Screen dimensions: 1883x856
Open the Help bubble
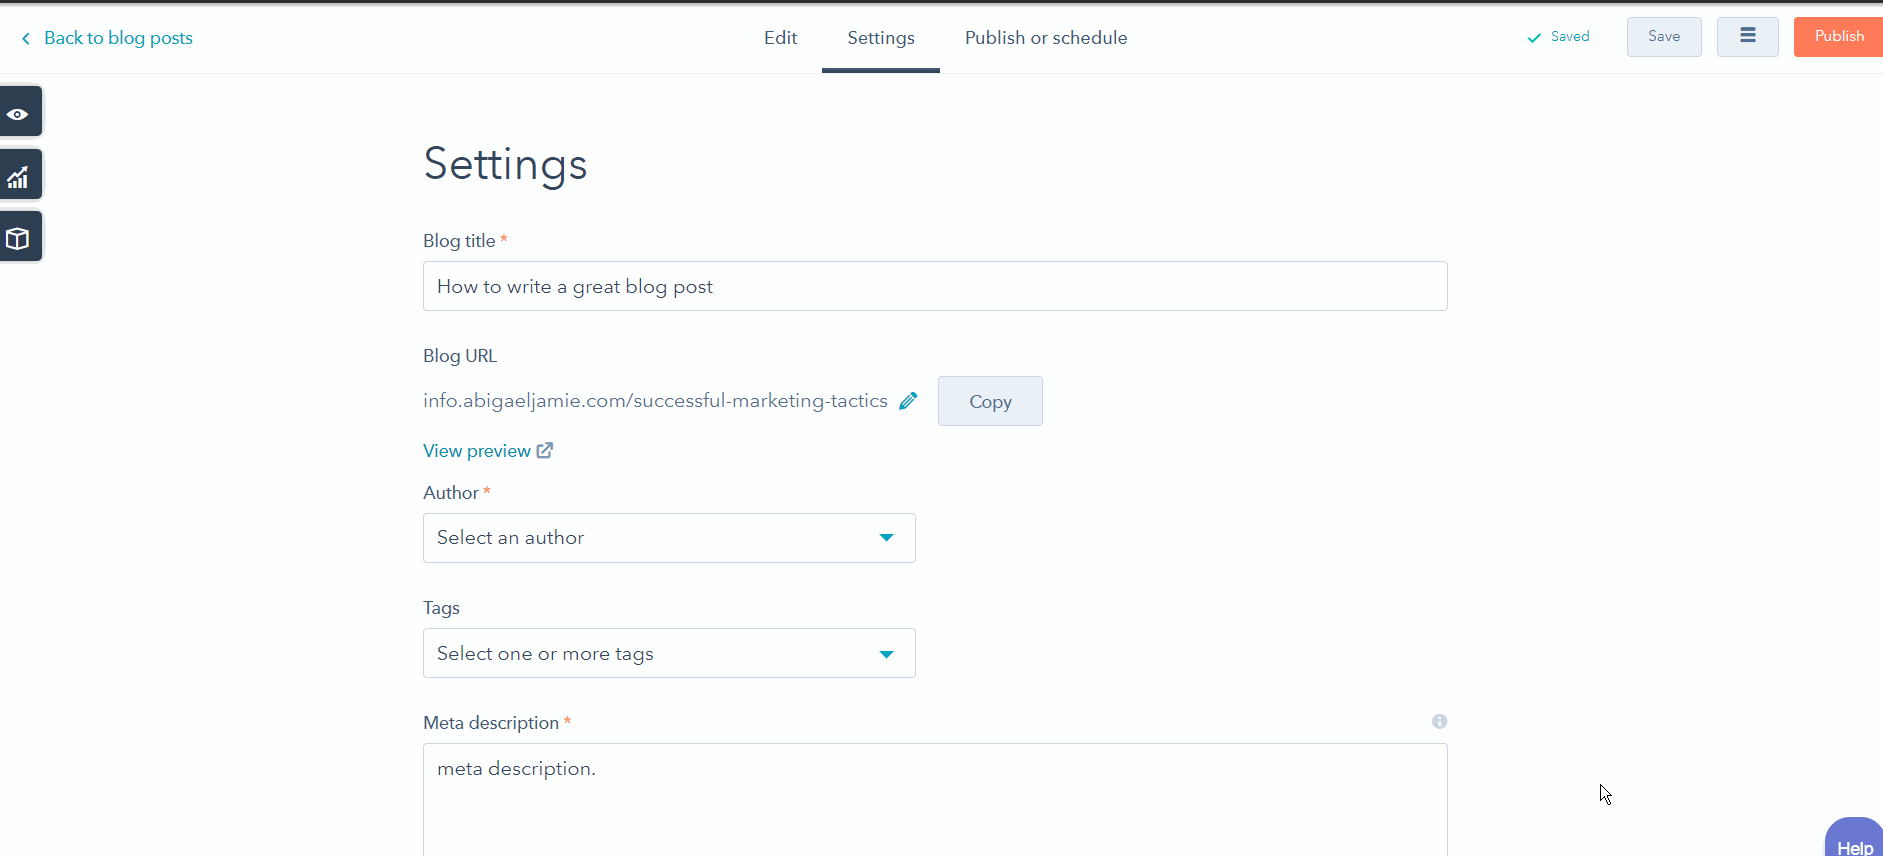click(x=1855, y=838)
